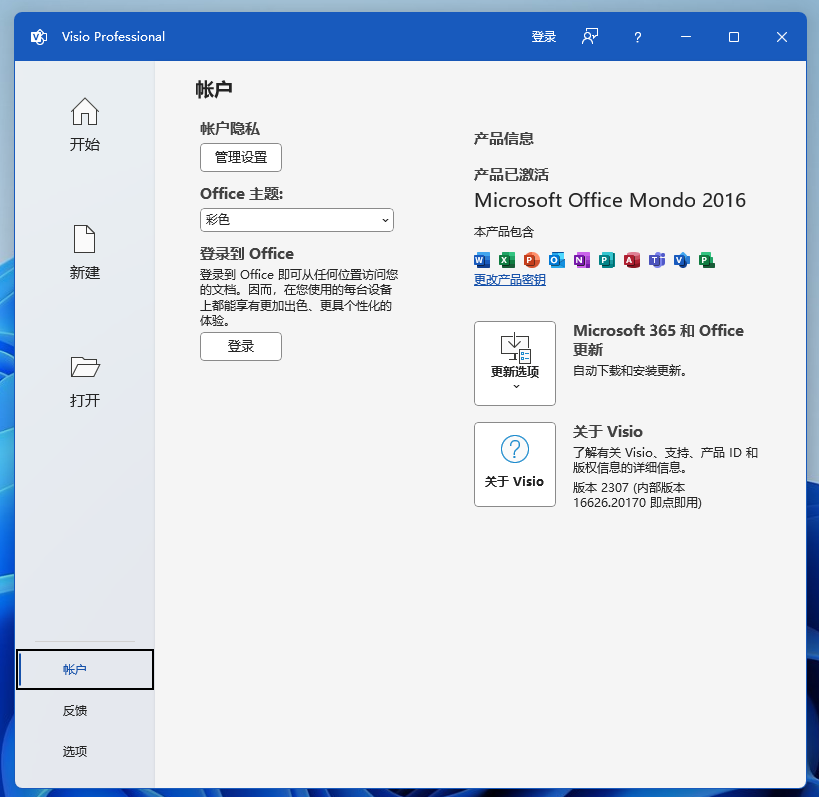Click 登录 in the title bar
Screen dimensions: 819x797
543,37
